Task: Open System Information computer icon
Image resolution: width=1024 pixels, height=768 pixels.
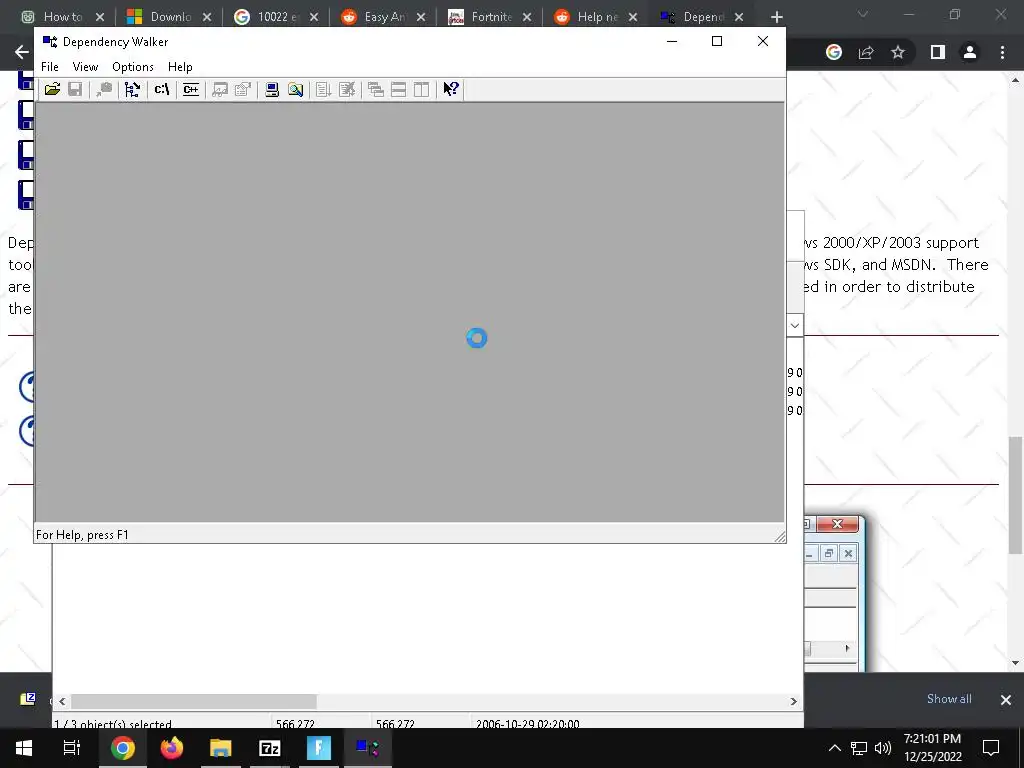Action: [272, 89]
